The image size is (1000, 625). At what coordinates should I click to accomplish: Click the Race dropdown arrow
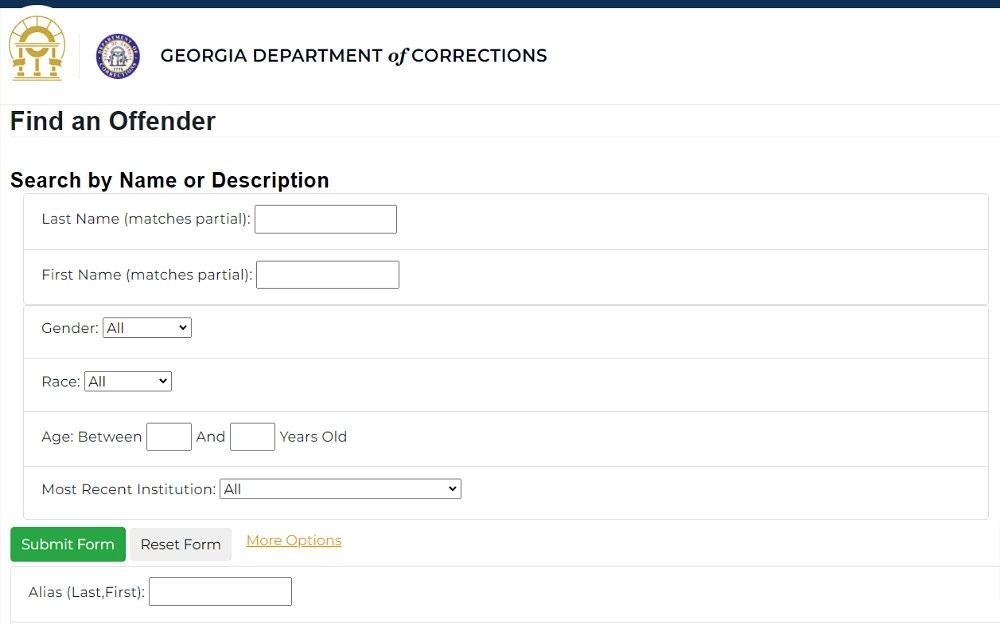tap(161, 381)
